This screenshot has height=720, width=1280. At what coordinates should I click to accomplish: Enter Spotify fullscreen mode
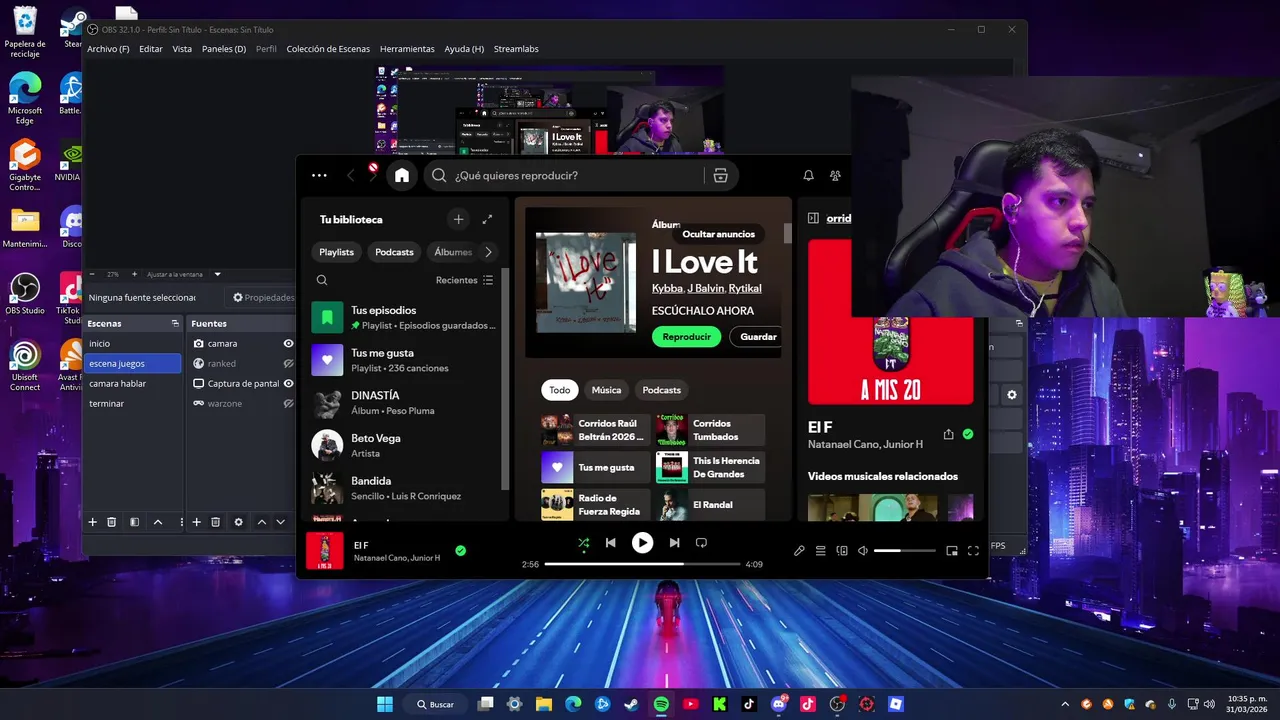pos(973,550)
